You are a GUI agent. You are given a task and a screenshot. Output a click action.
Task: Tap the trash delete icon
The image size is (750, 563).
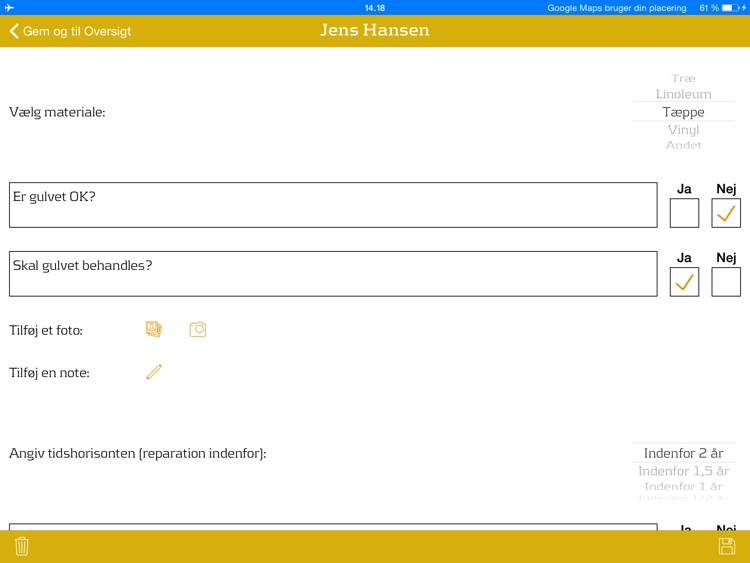click(x=22, y=546)
